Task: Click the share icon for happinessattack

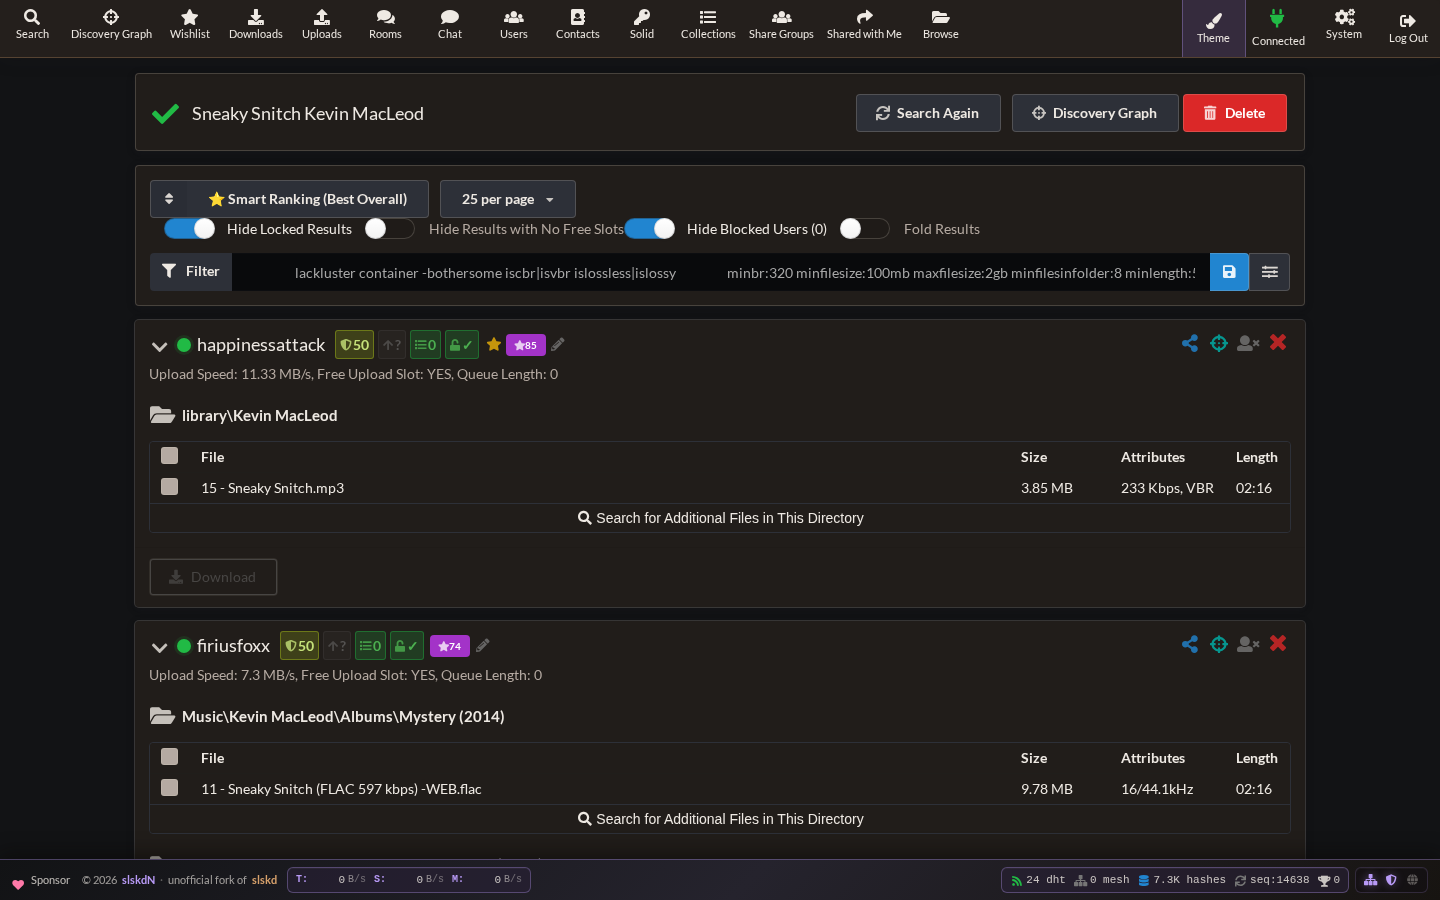Action: pyautogui.click(x=1190, y=343)
